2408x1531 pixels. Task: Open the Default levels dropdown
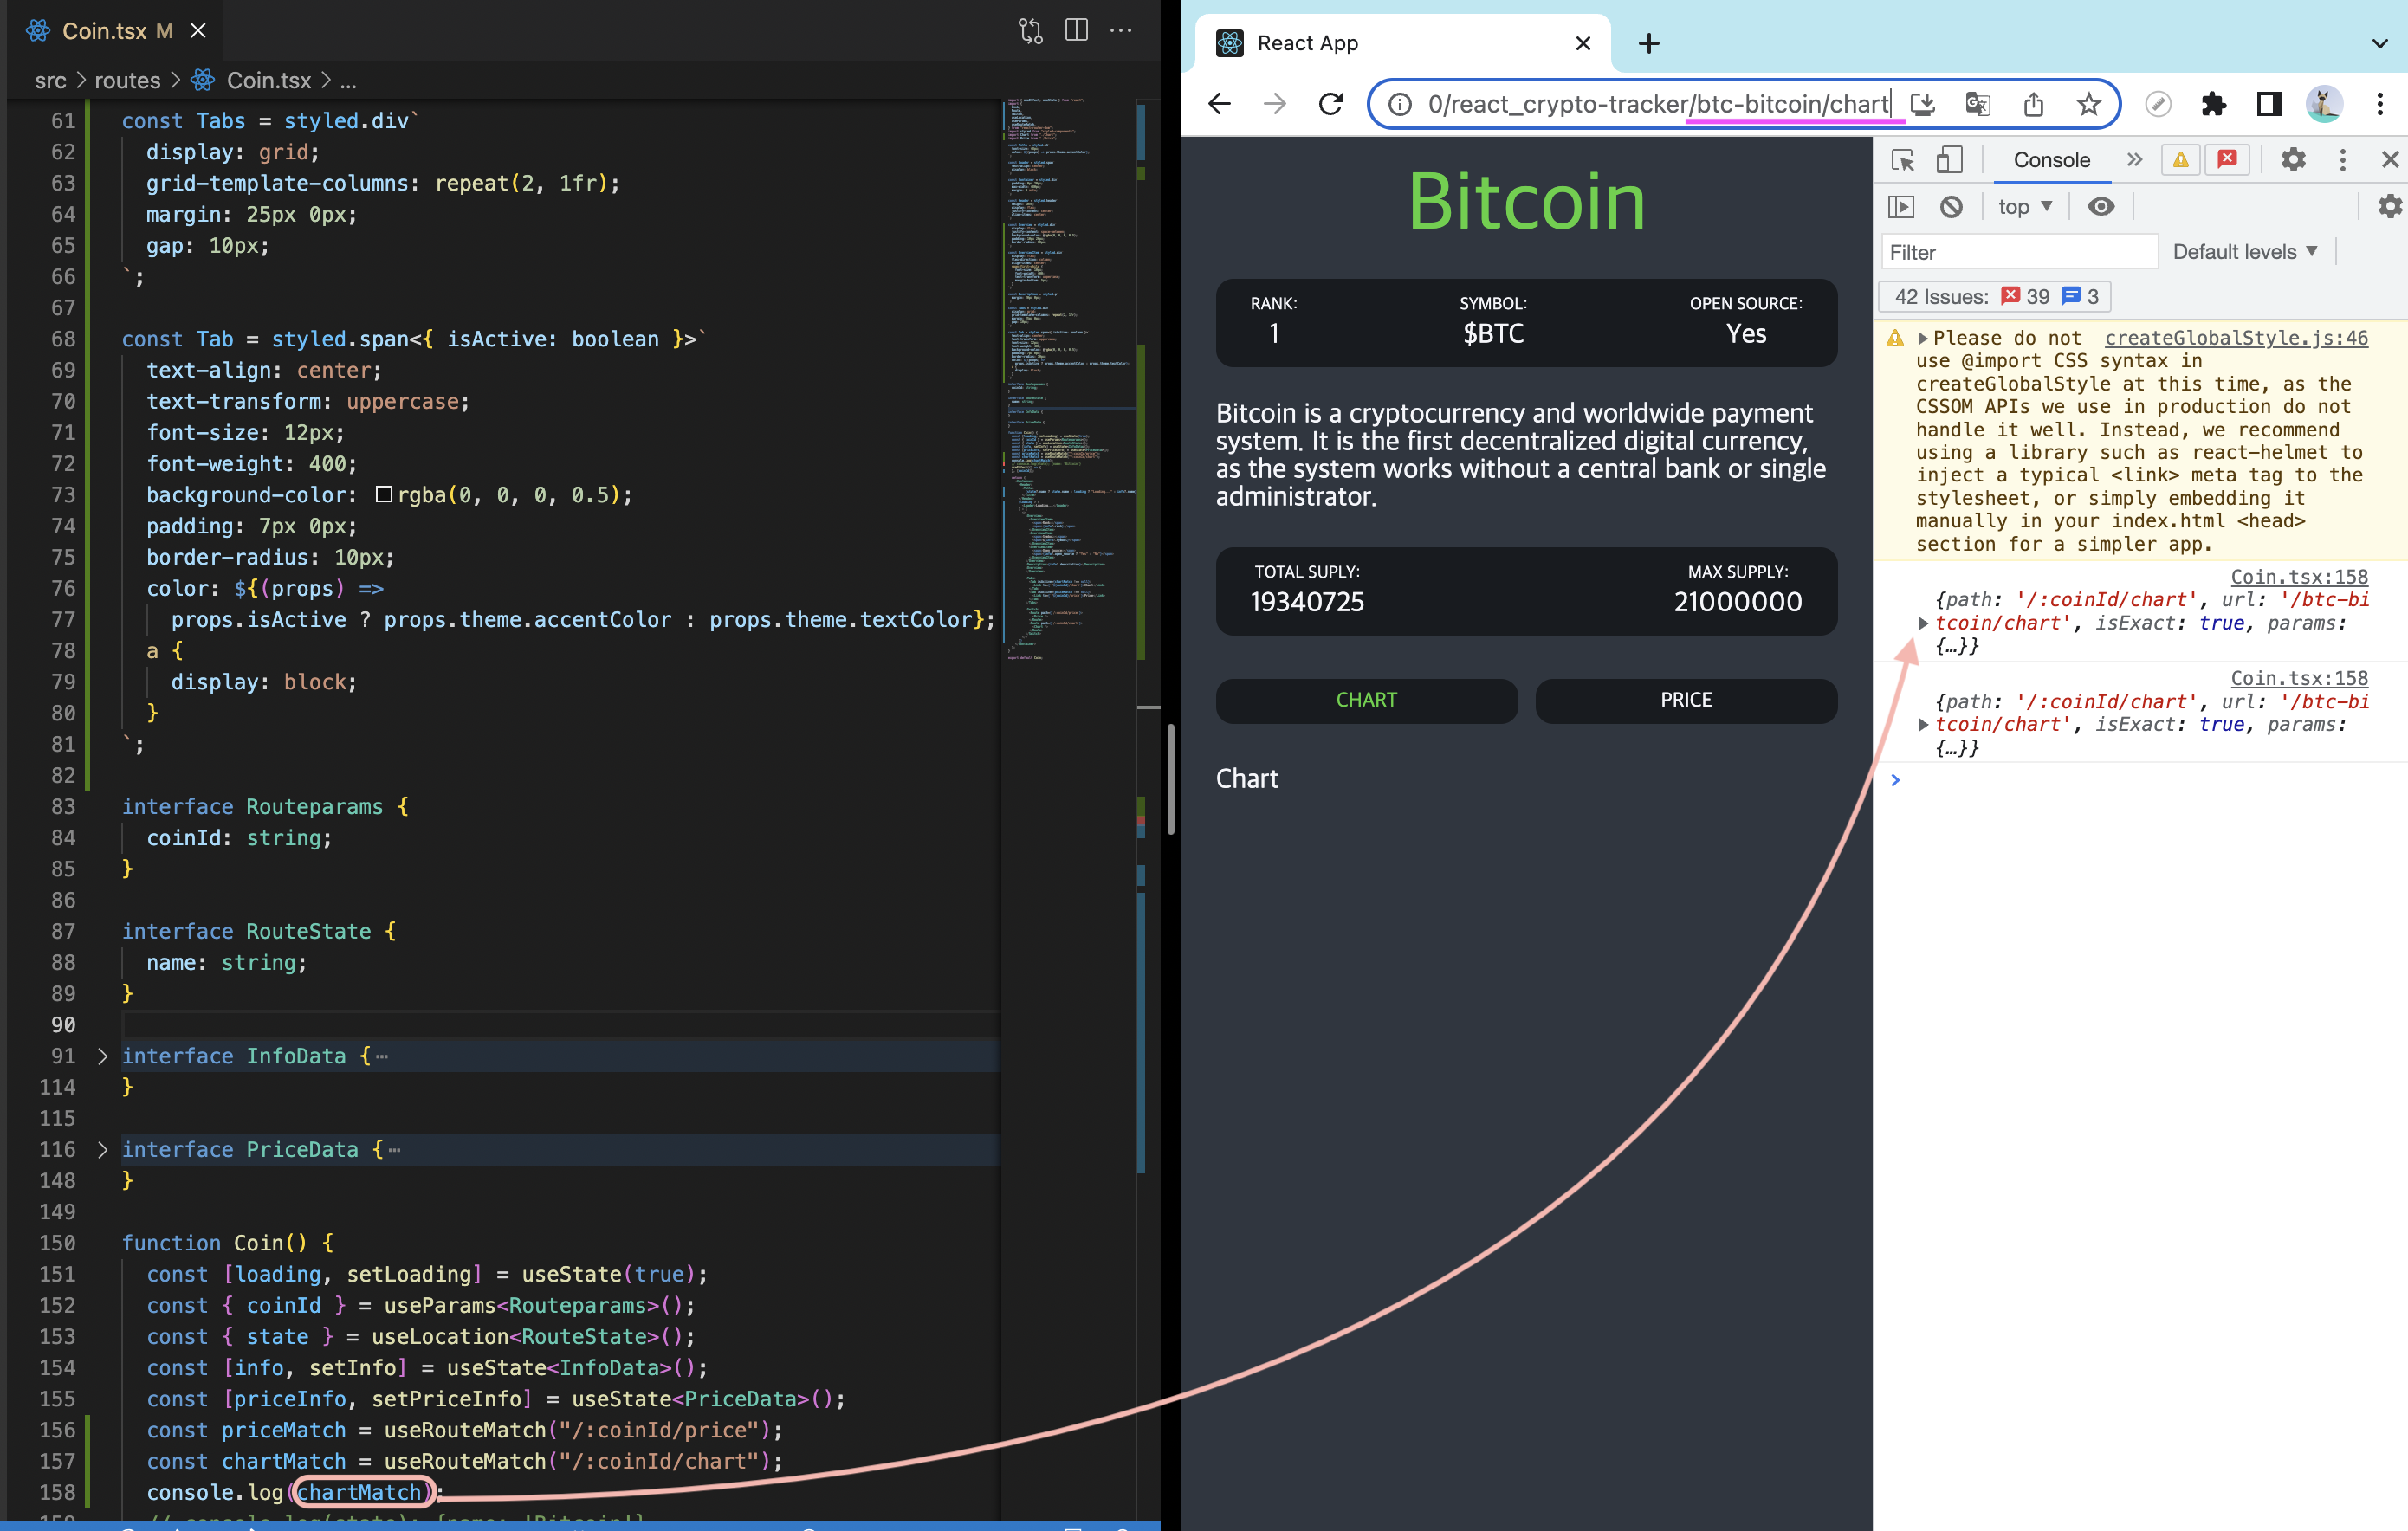[2244, 252]
